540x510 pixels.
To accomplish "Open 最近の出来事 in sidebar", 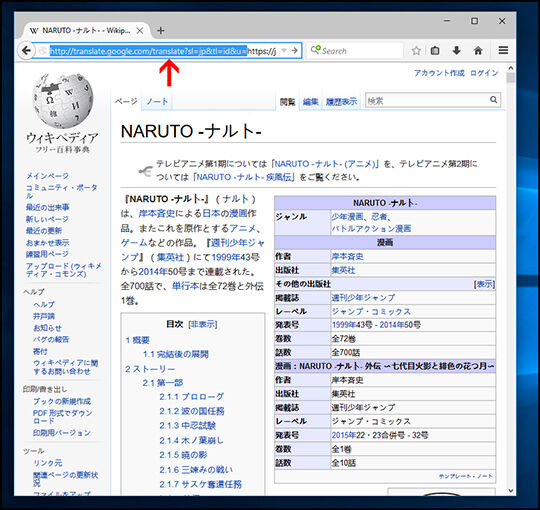I will (48, 207).
